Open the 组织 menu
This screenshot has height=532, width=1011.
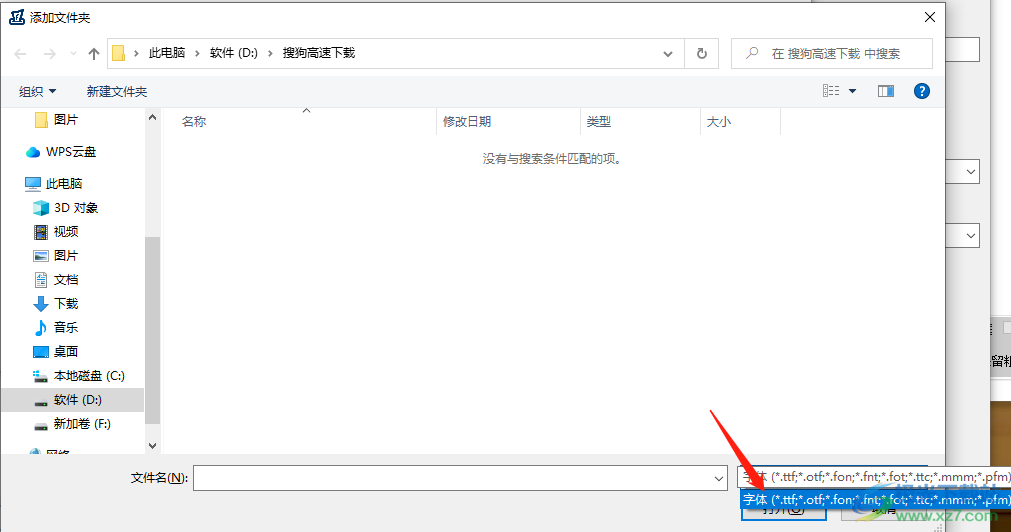[37, 92]
